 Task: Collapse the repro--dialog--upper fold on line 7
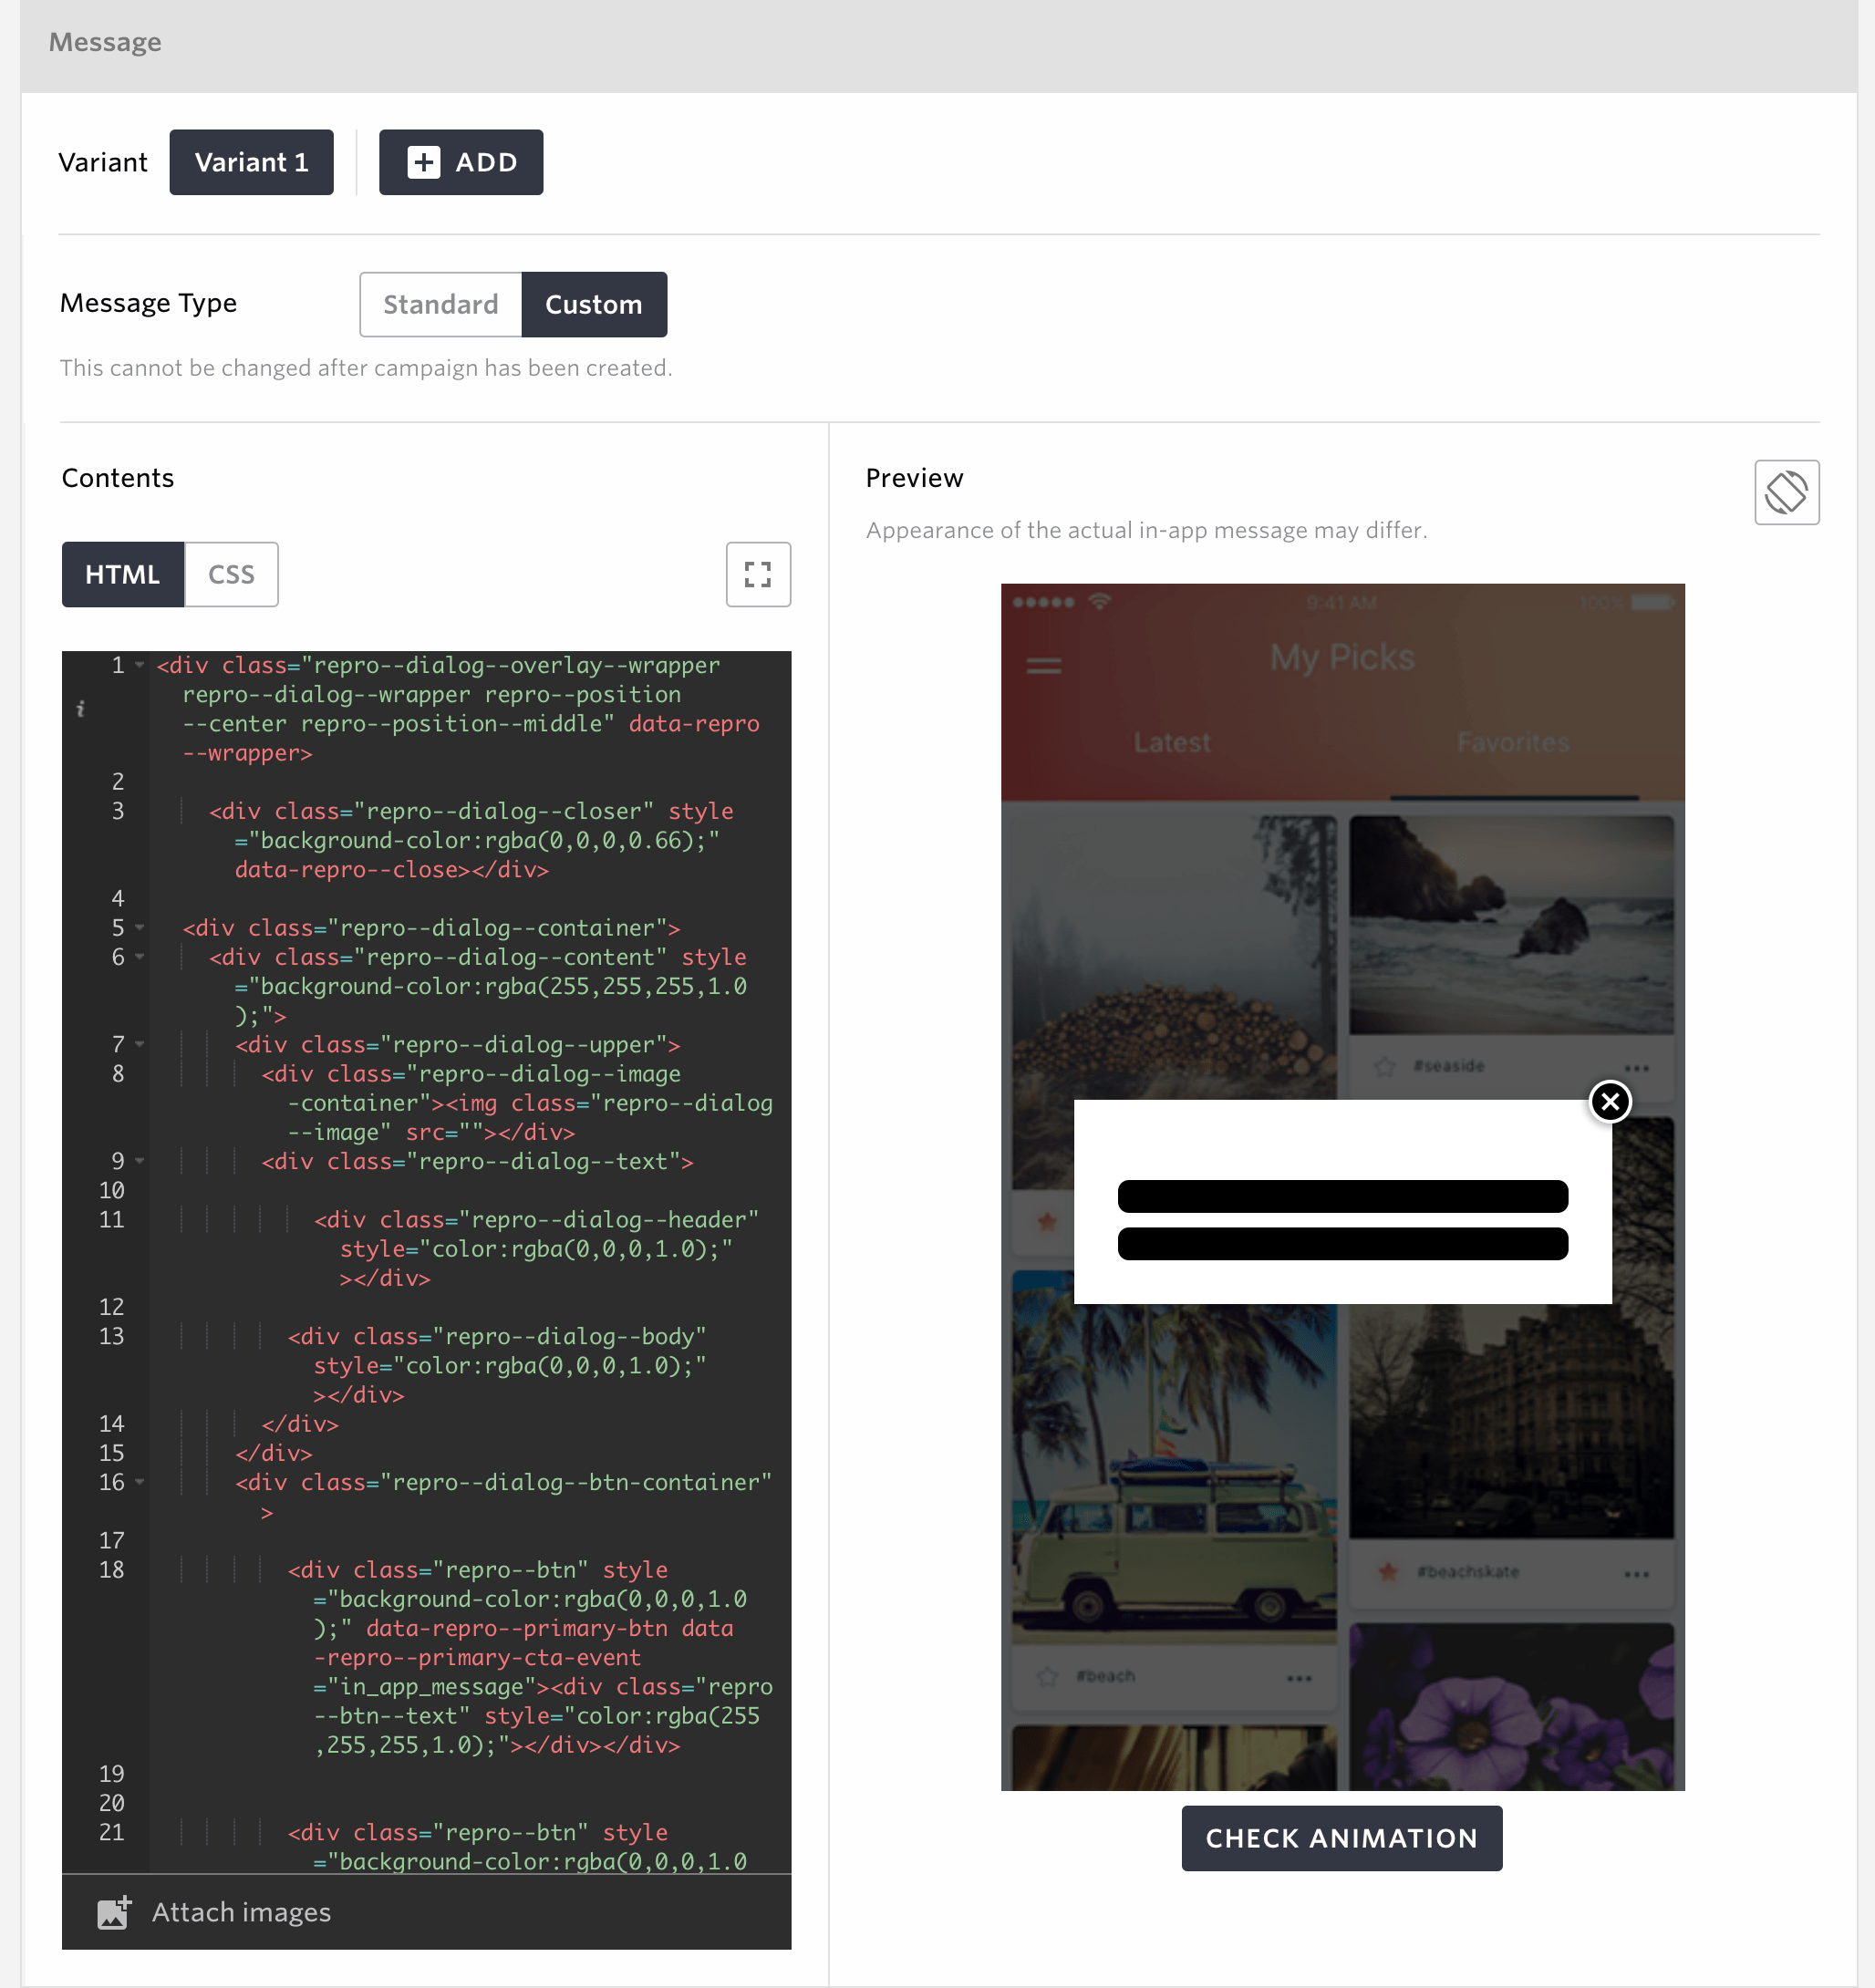tap(139, 1044)
